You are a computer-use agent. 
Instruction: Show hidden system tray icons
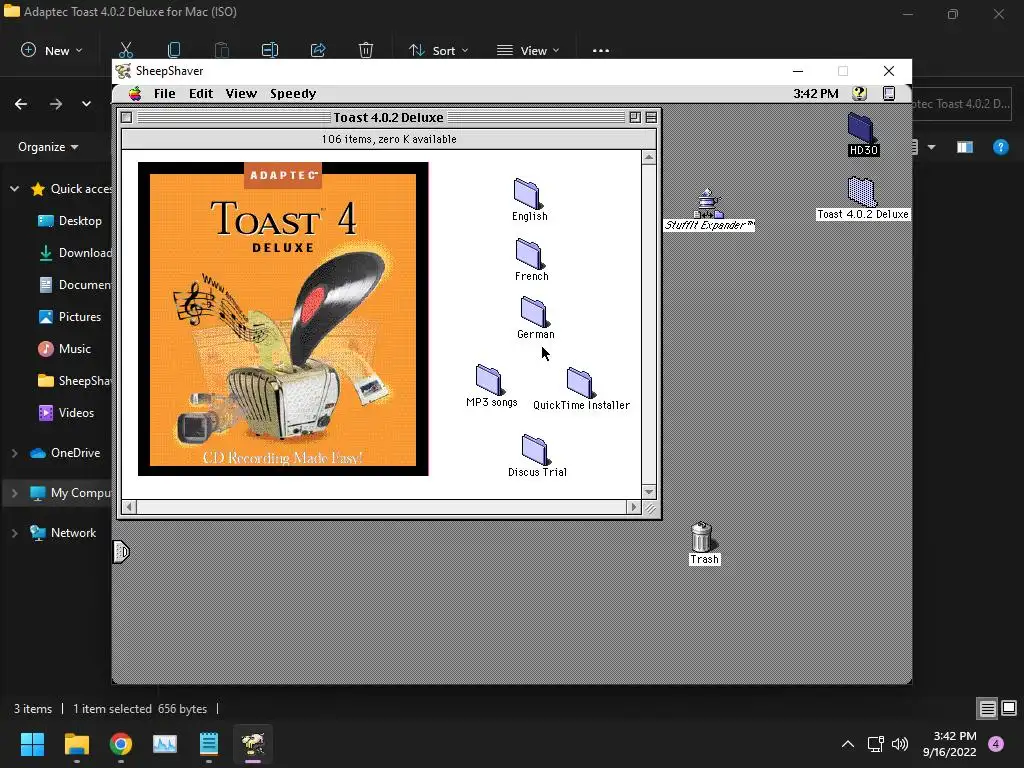(848, 744)
